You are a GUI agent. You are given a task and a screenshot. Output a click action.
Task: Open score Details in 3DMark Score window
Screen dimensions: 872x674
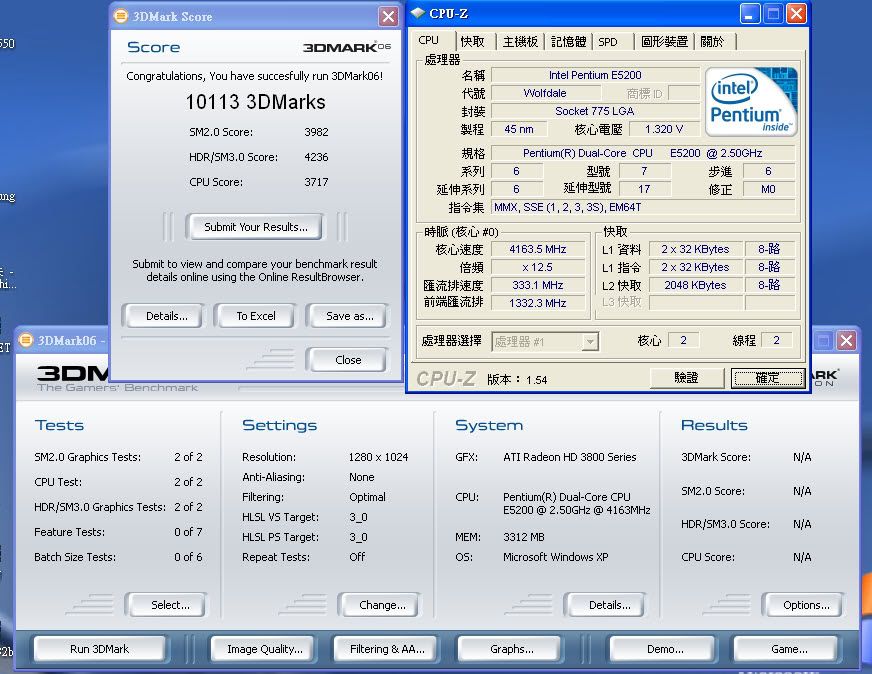(166, 316)
